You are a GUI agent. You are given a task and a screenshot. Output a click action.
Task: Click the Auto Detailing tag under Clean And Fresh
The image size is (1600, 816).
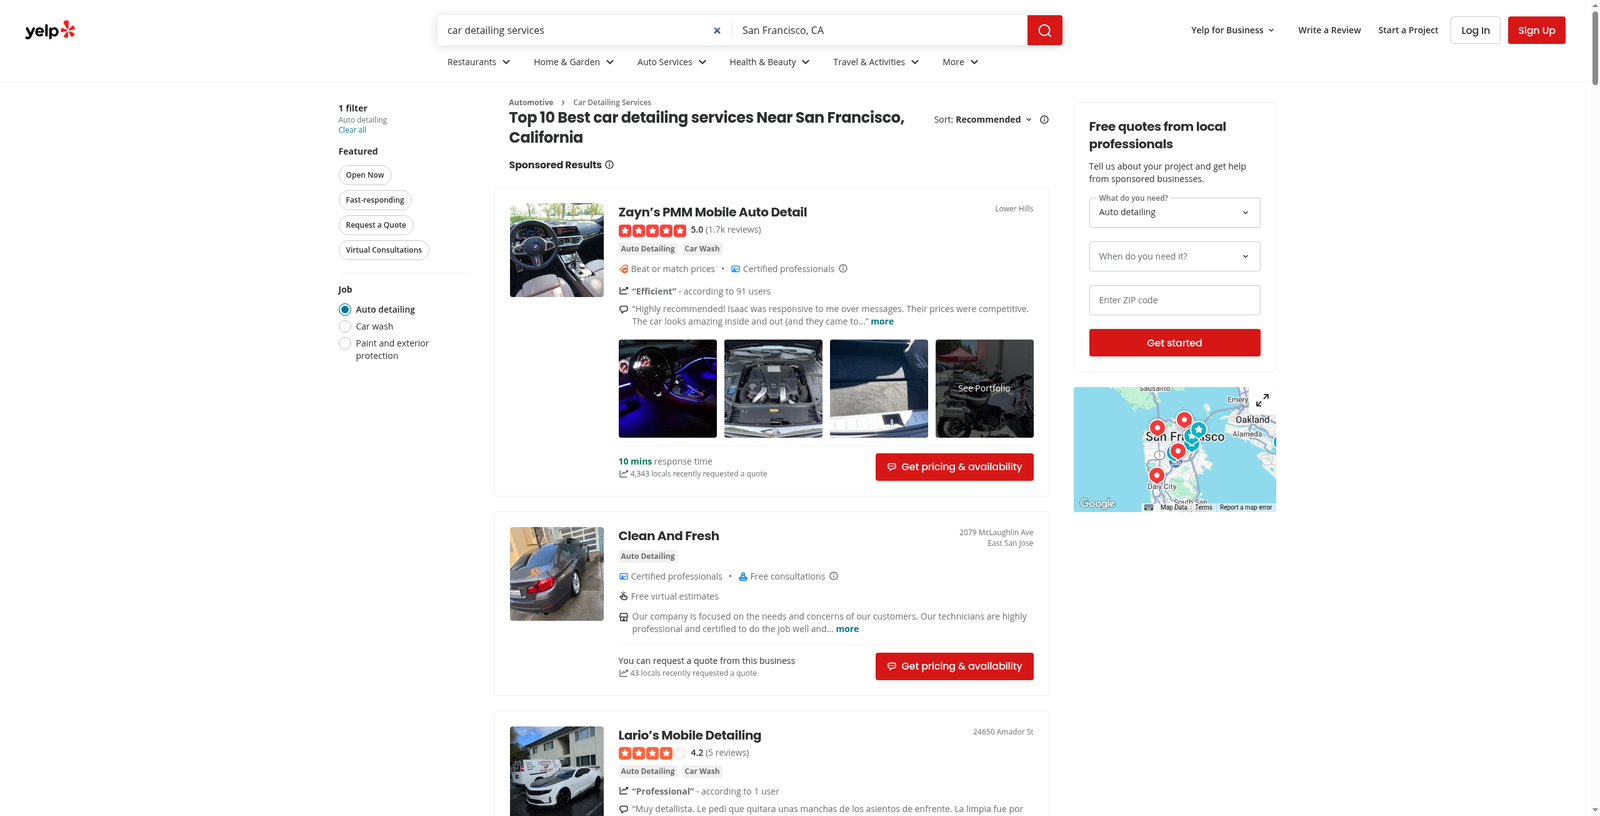[x=648, y=556]
